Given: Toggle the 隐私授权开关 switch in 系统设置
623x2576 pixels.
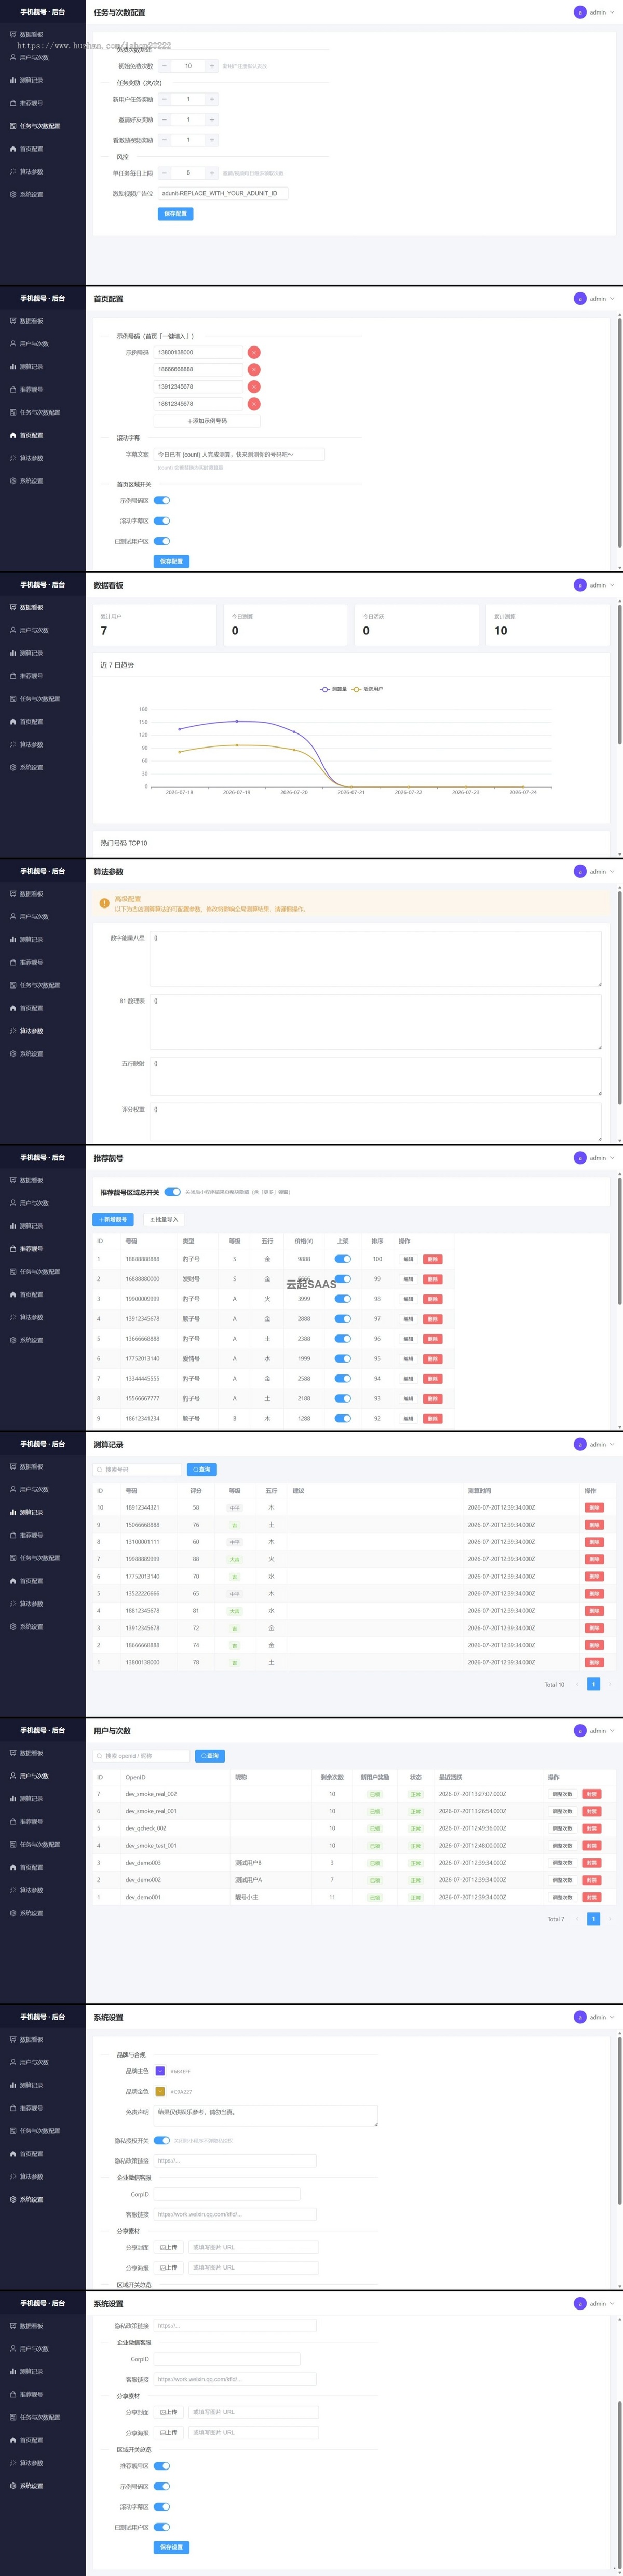Looking at the screenshot, I should pos(162,2140).
